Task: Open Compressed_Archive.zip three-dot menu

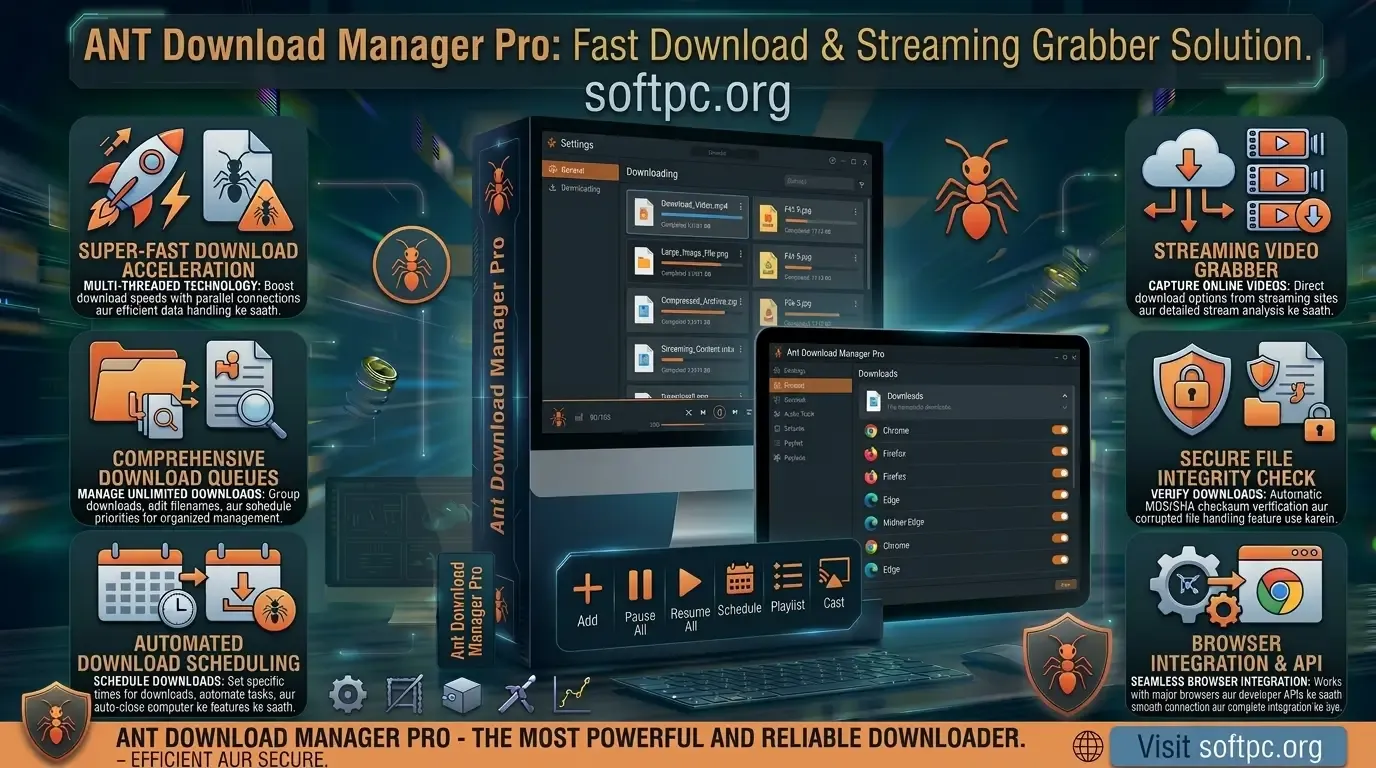Action: coord(741,304)
